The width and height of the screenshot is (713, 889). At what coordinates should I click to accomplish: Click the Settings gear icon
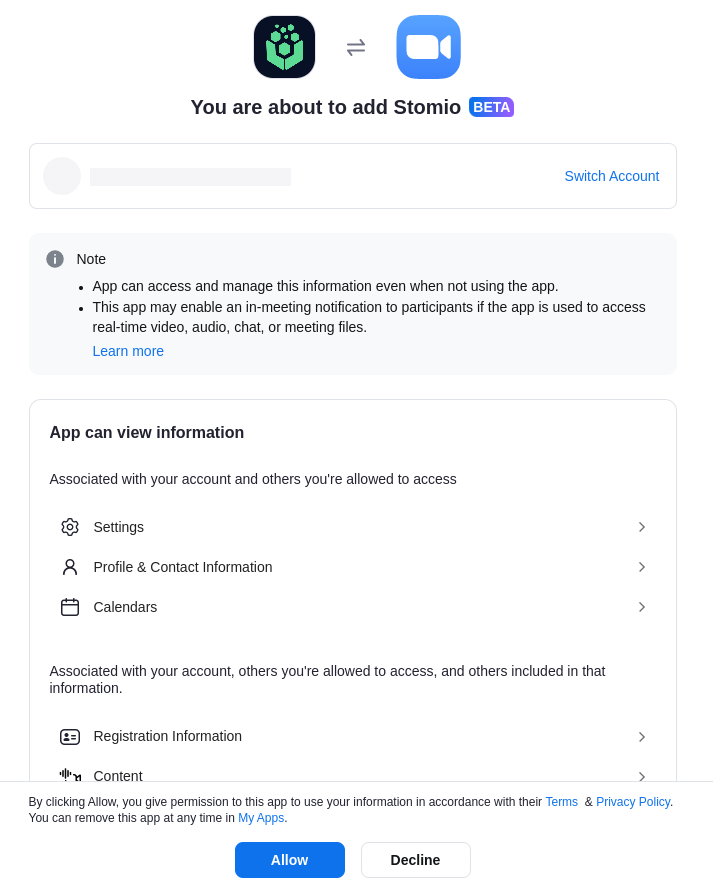70,527
